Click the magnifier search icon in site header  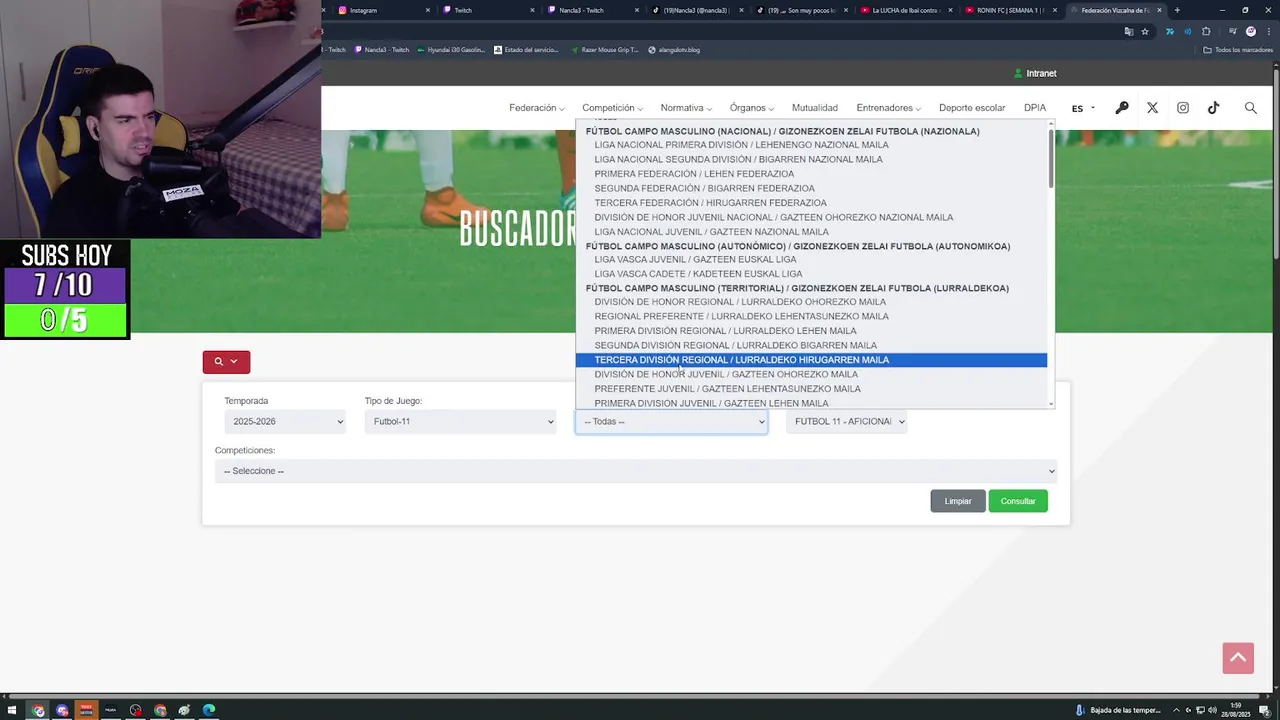[1250, 108]
